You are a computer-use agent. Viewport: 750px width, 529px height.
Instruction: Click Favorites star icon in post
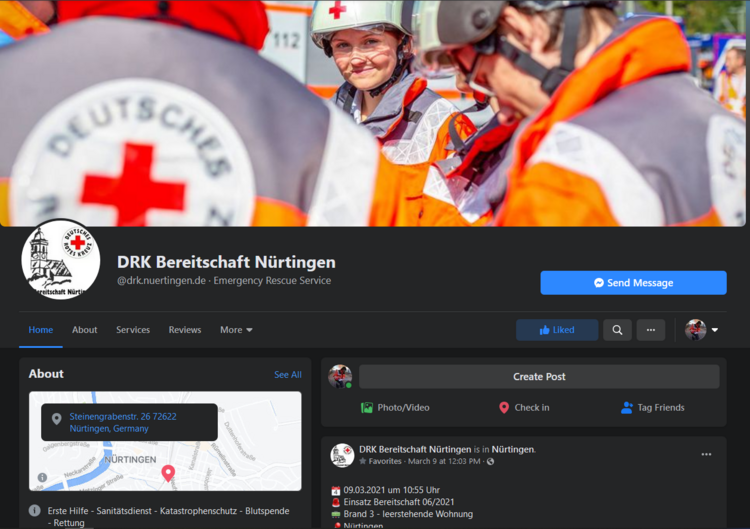pyautogui.click(x=363, y=461)
